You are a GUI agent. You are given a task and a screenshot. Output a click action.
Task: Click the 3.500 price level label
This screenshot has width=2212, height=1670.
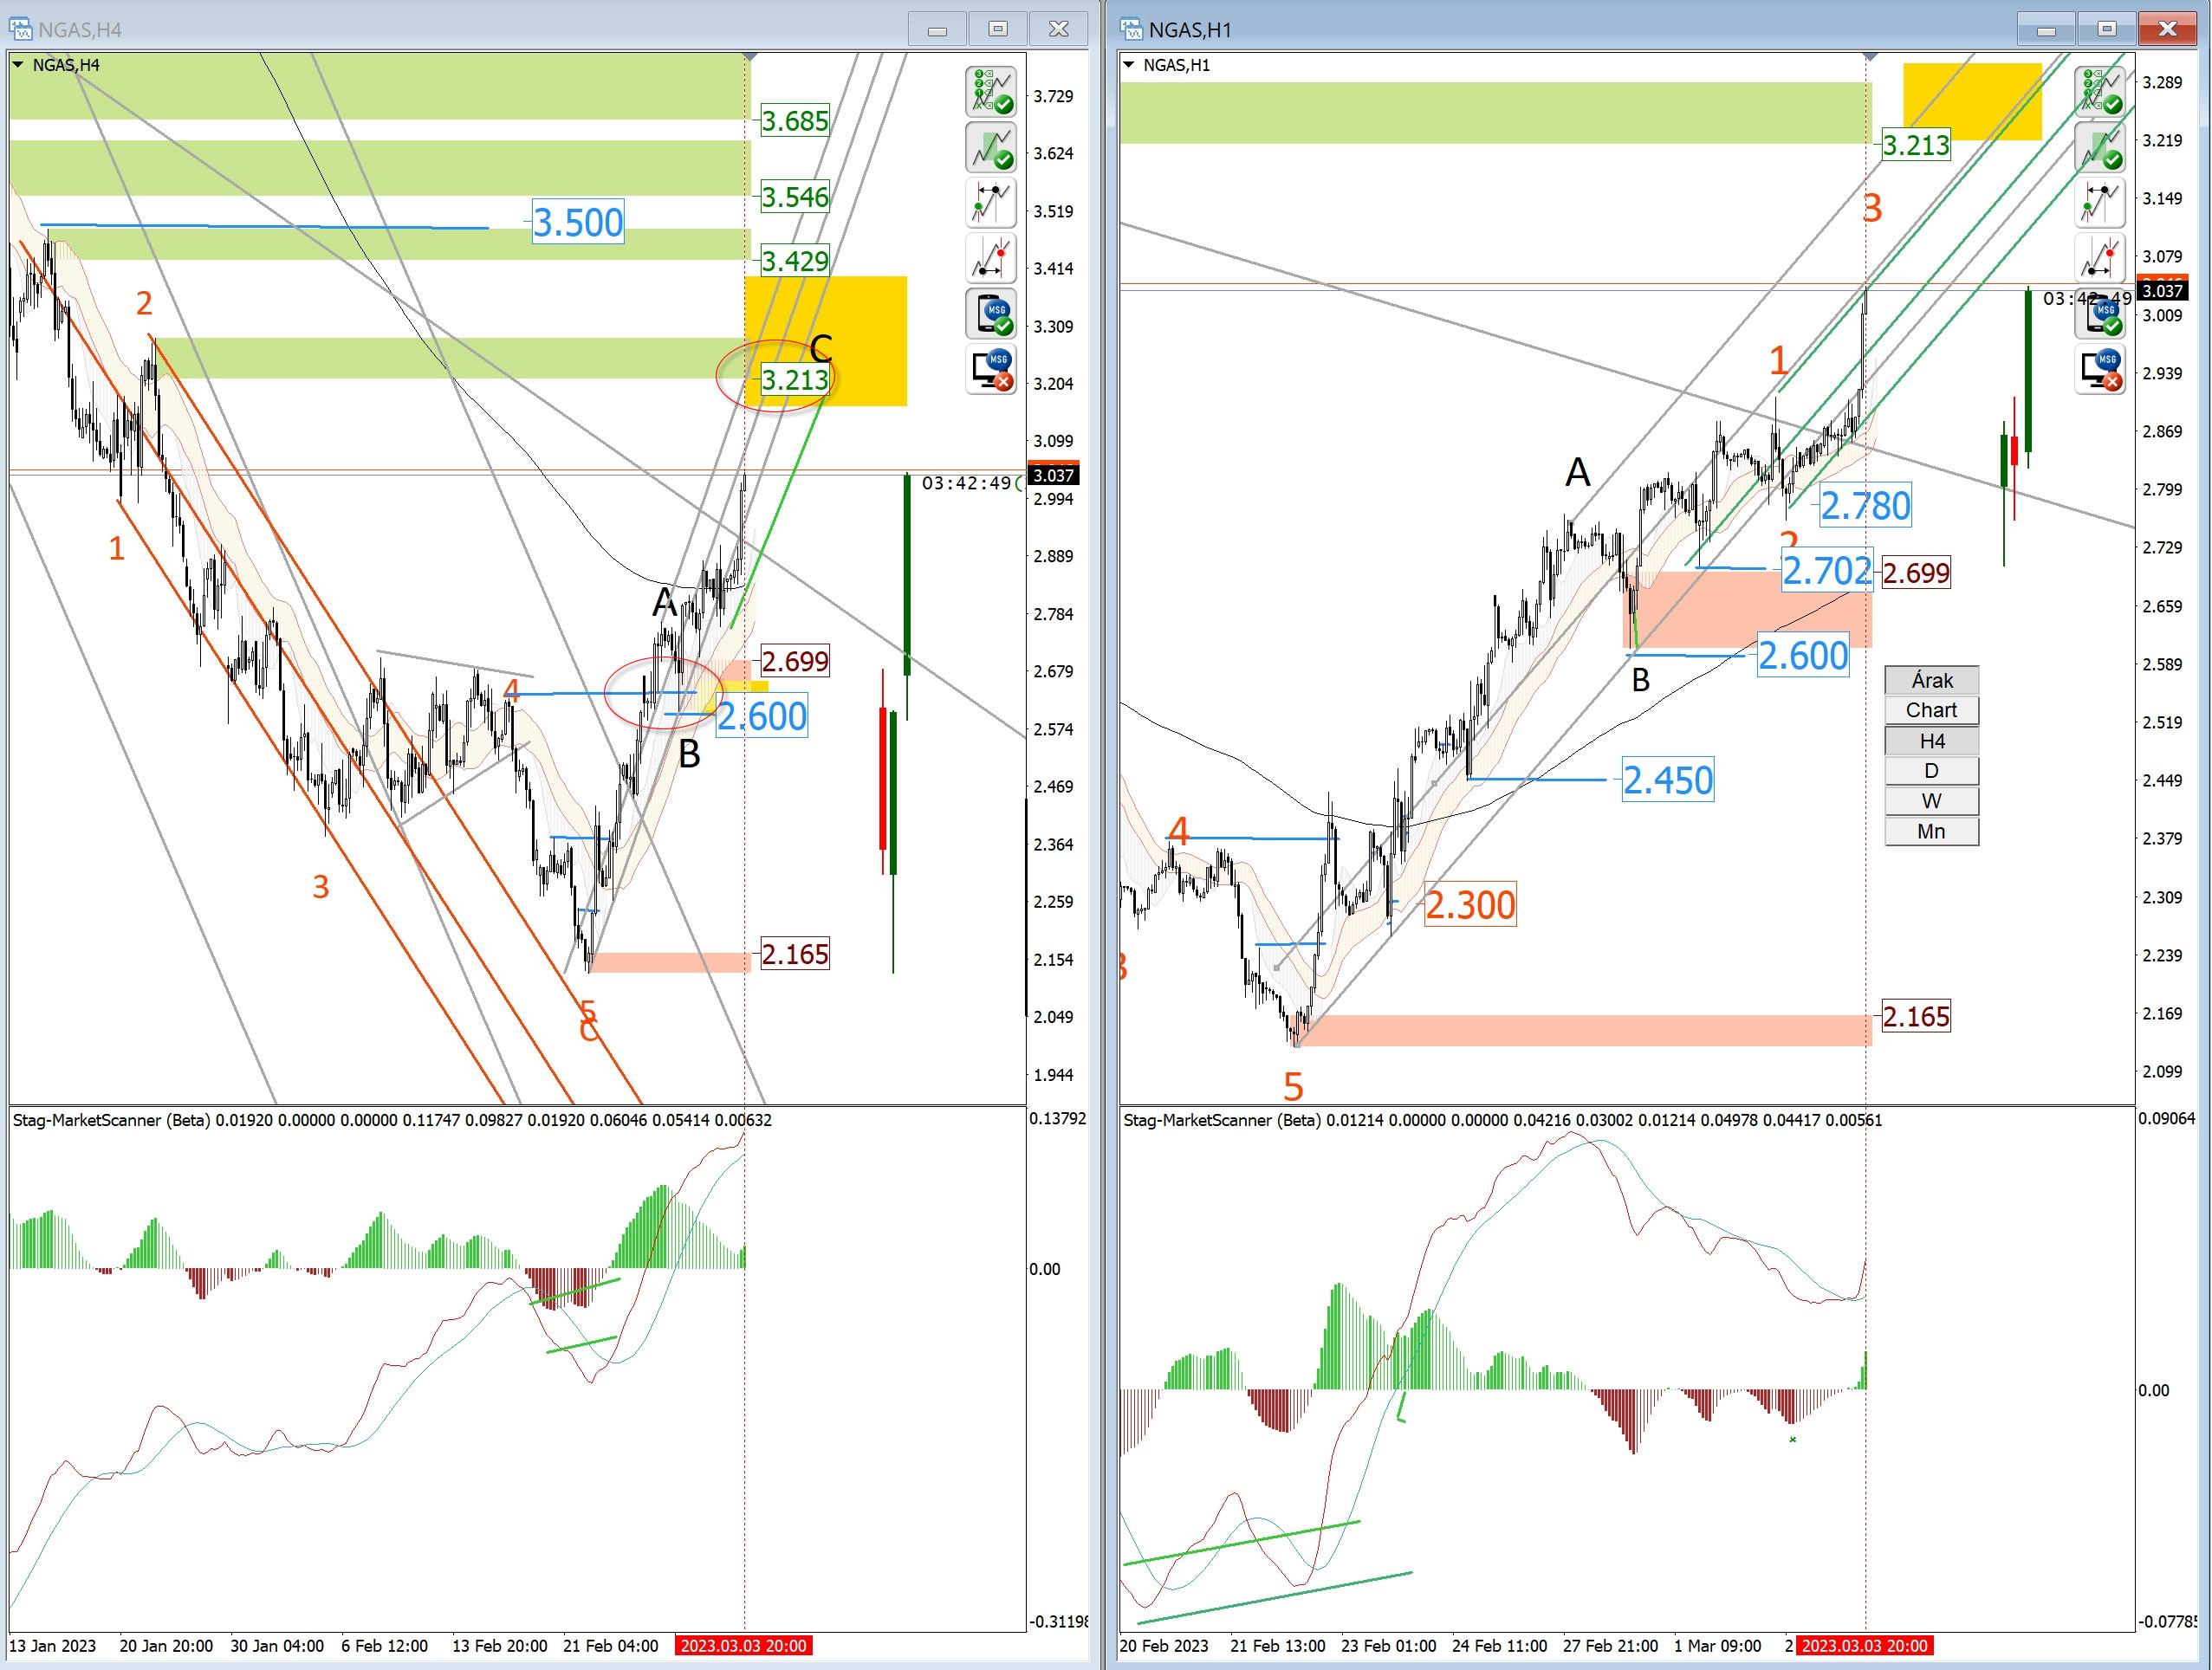[x=578, y=223]
